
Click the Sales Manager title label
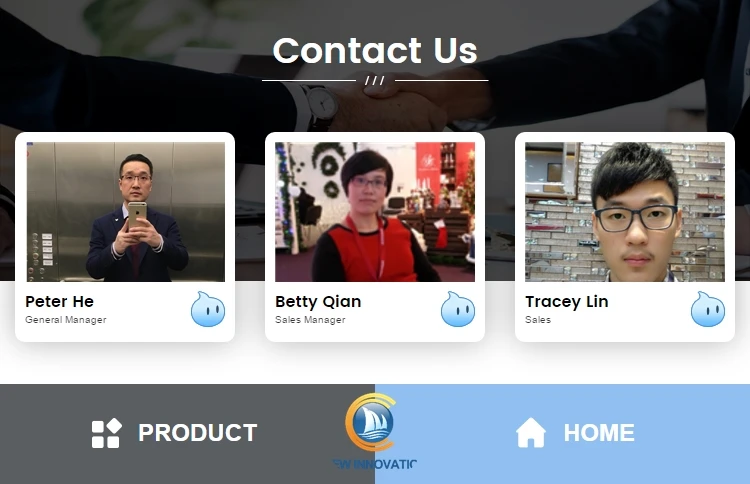point(310,320)
